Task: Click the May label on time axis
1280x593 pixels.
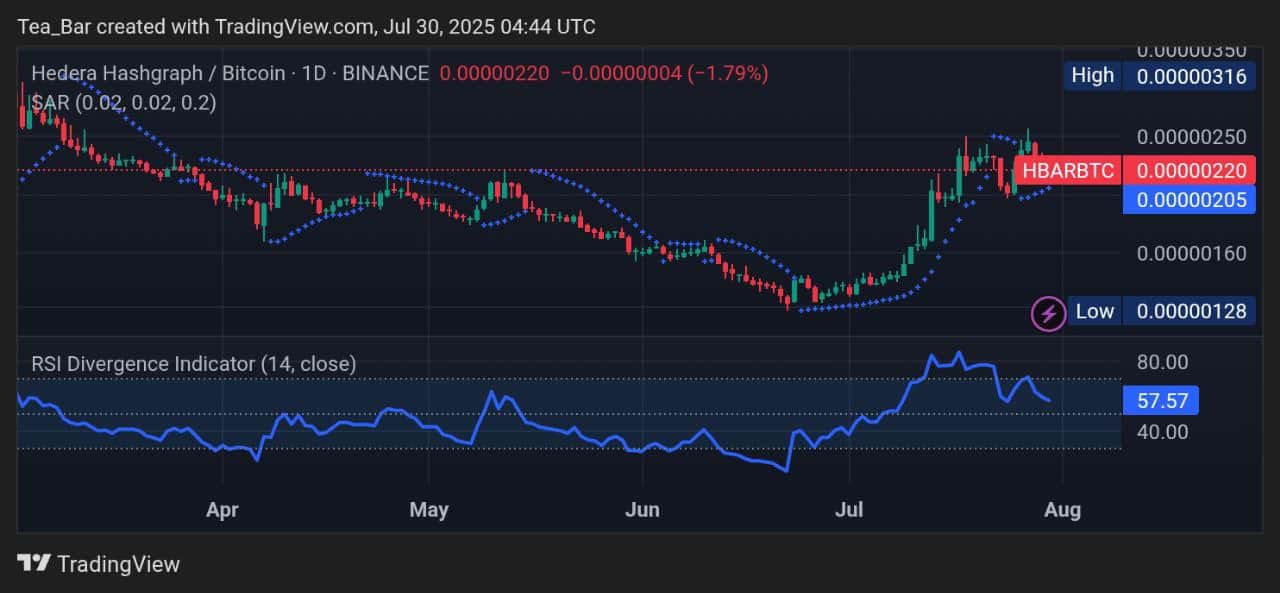Action: [429, 510]
